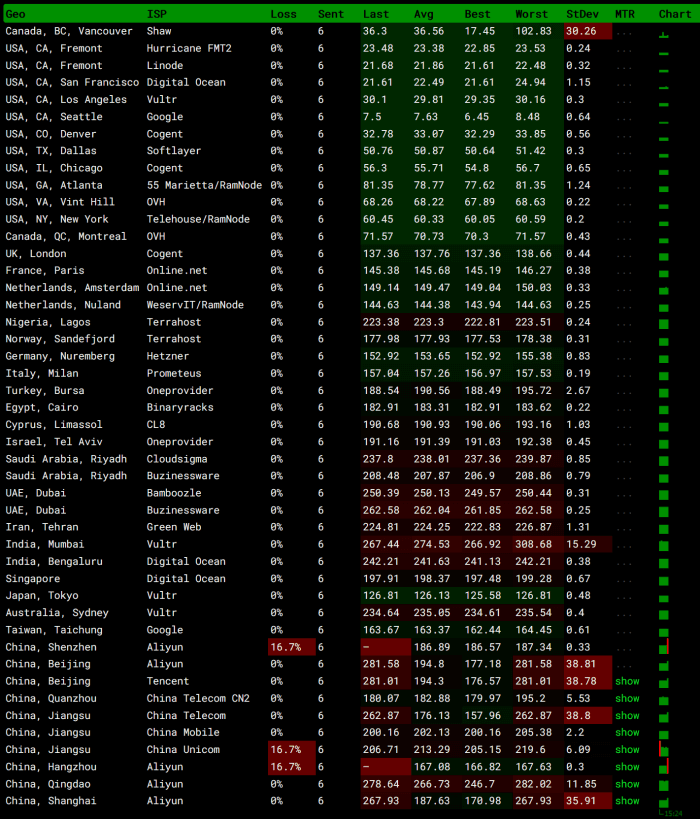Image resolution: width=700 pixels, height=819 pixels.
Task: Click the Last column header
Action: pyautogui.click(x=376, y=14)
